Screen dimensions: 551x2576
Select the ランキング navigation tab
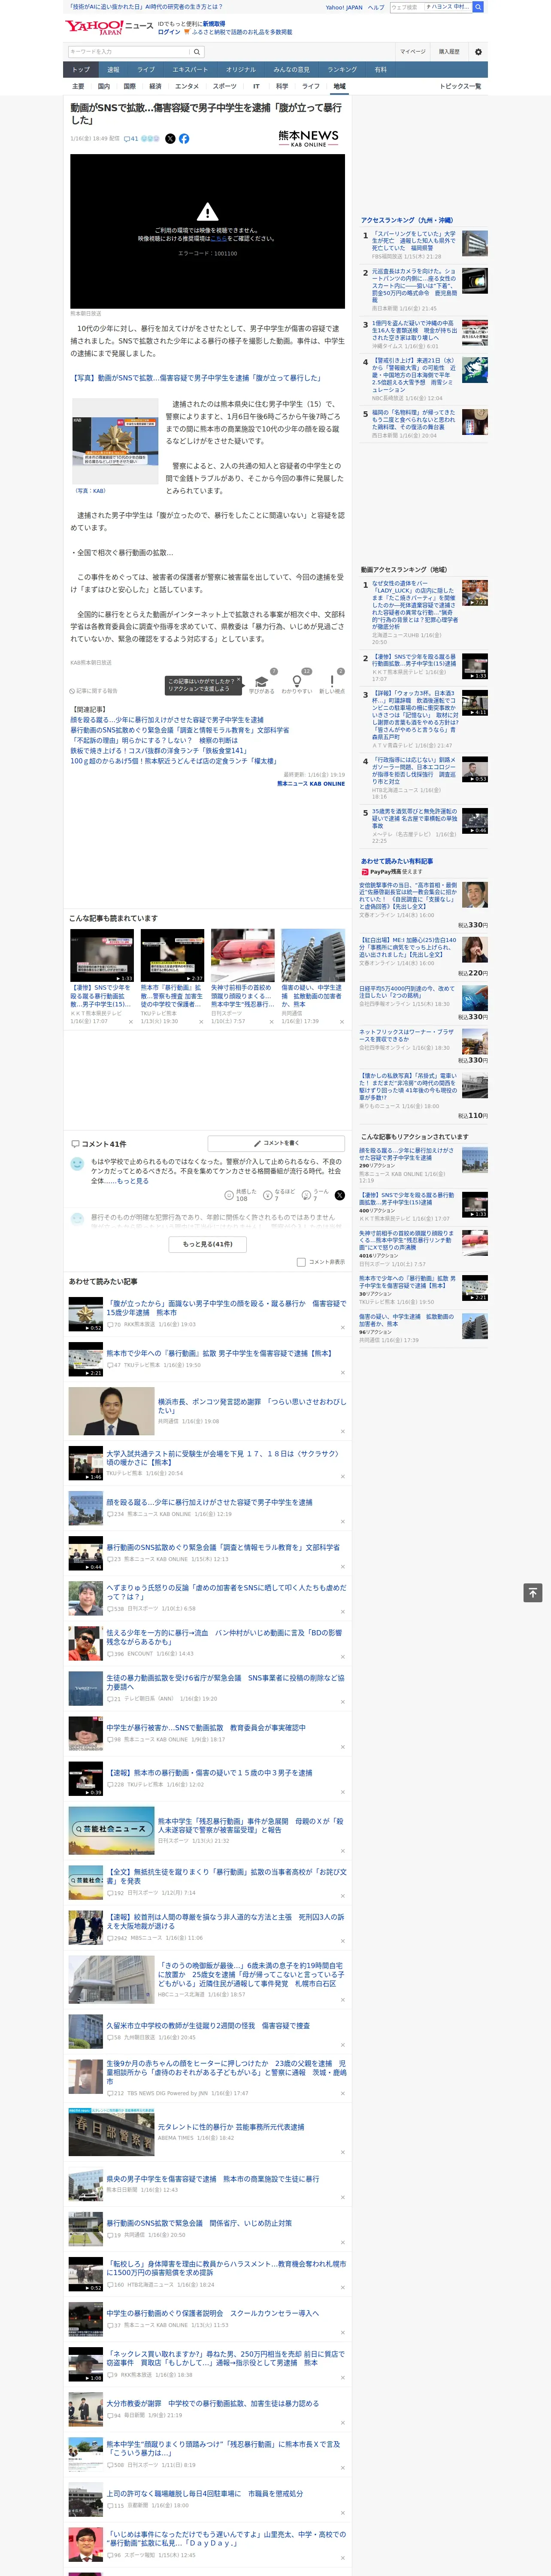pos(342,69)
